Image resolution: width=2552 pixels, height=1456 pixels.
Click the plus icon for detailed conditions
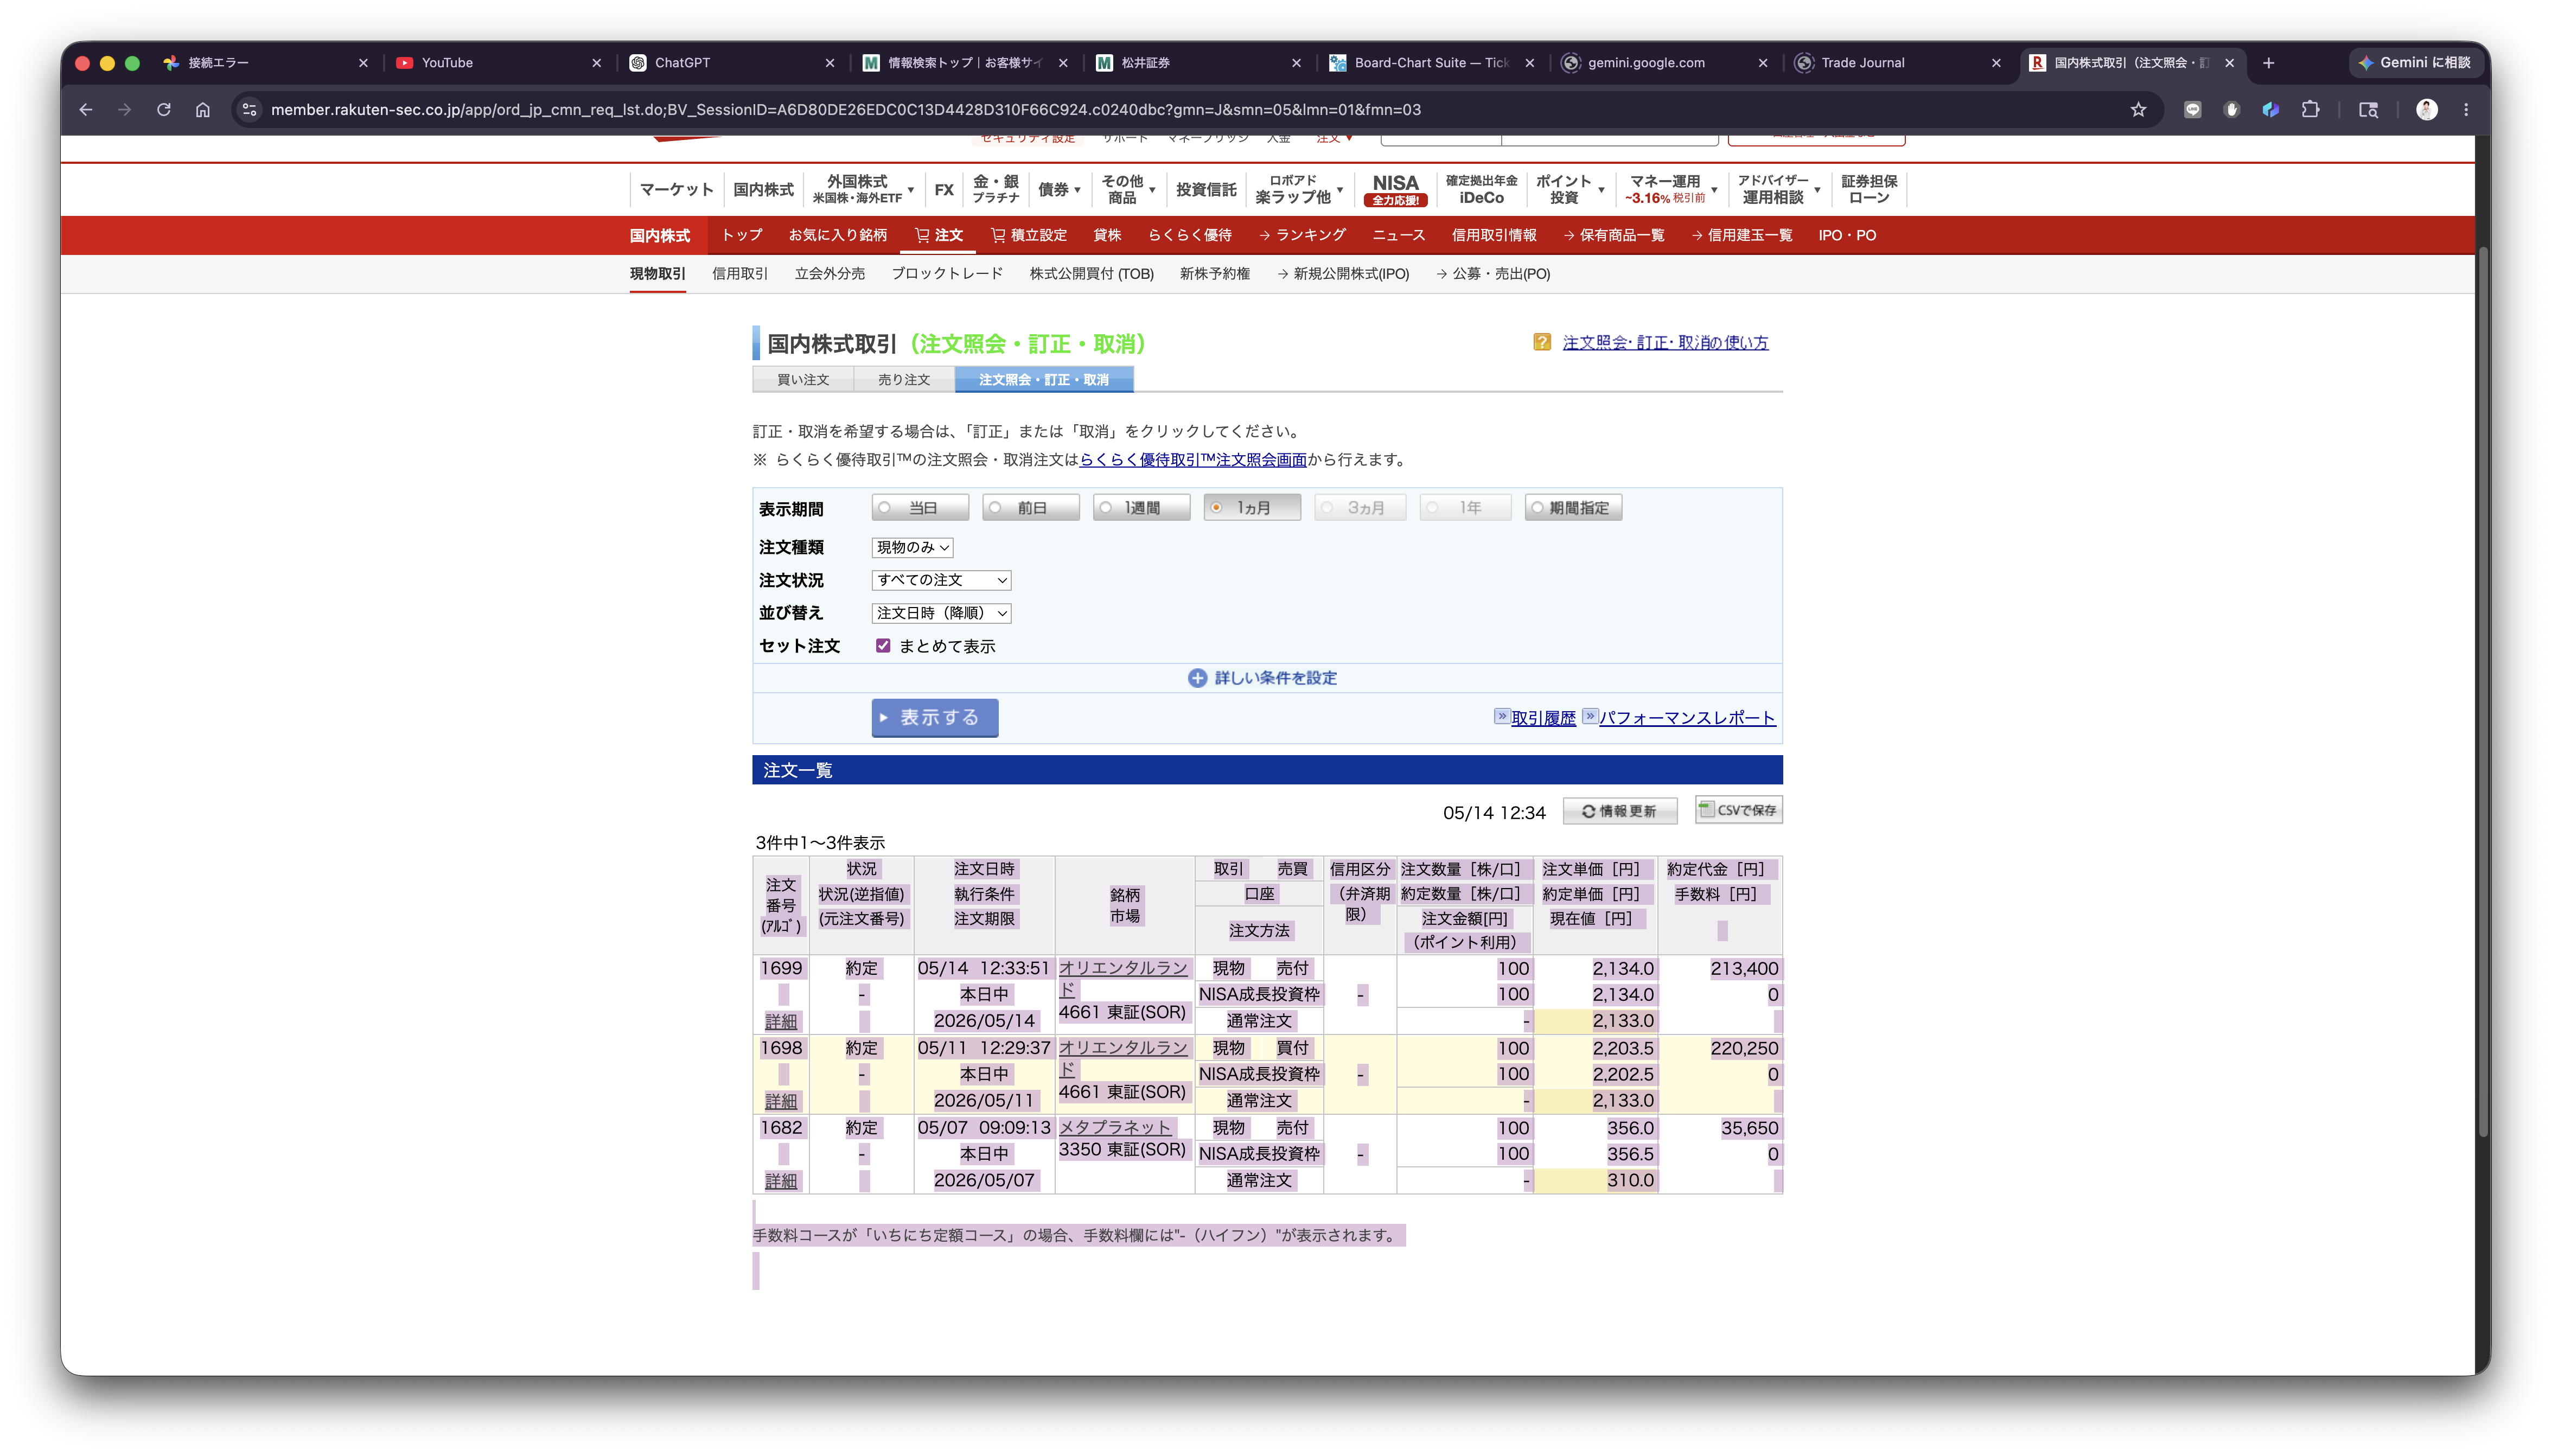[x=1197, y=678]
